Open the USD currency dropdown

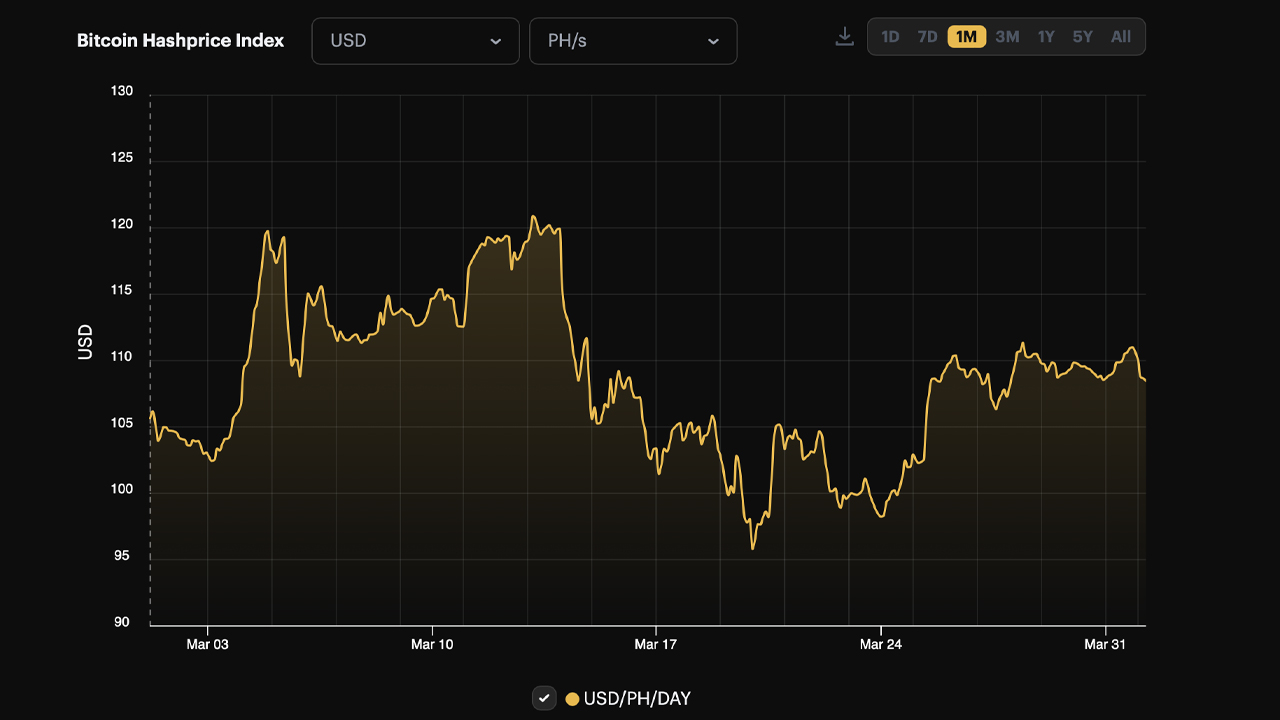coord(415,41)
